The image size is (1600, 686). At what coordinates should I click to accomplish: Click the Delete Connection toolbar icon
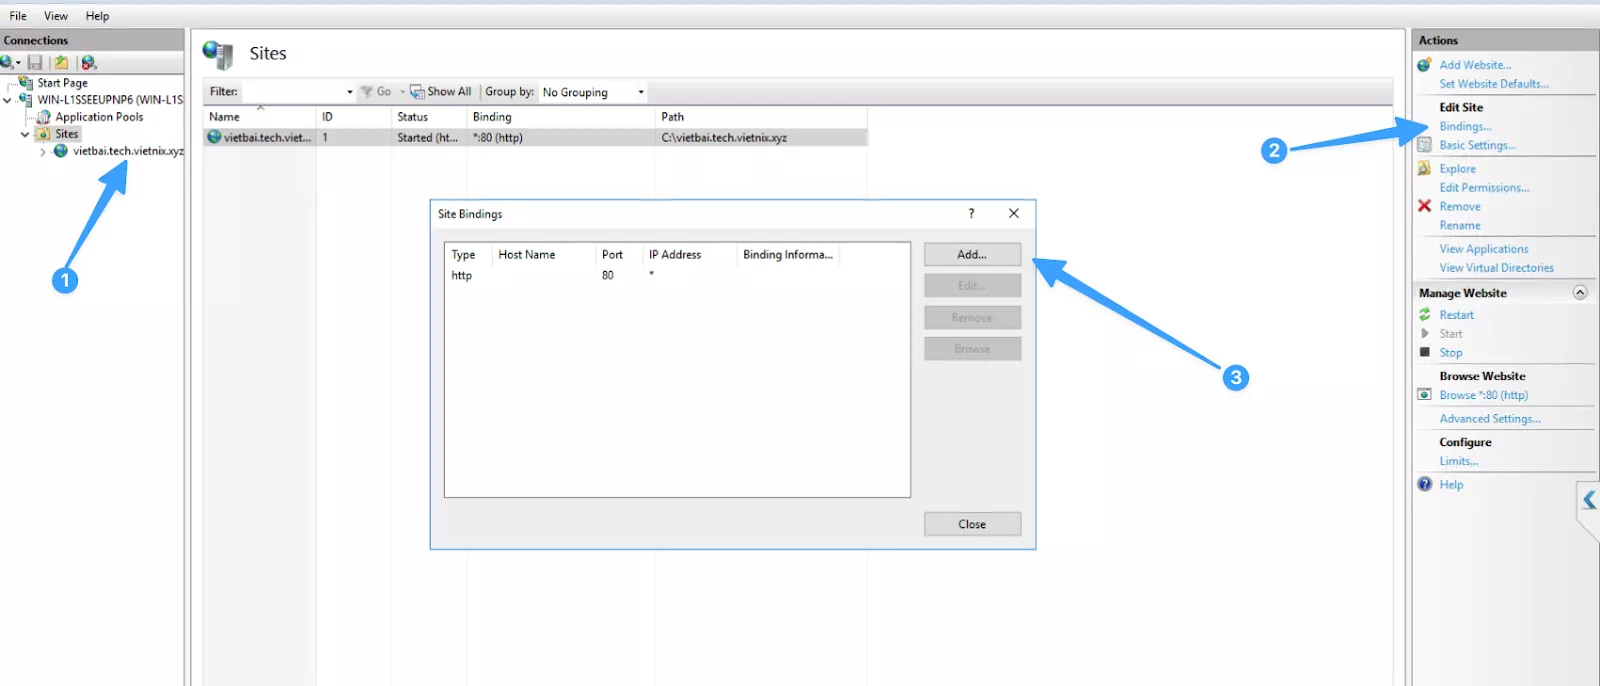(88, 62)
